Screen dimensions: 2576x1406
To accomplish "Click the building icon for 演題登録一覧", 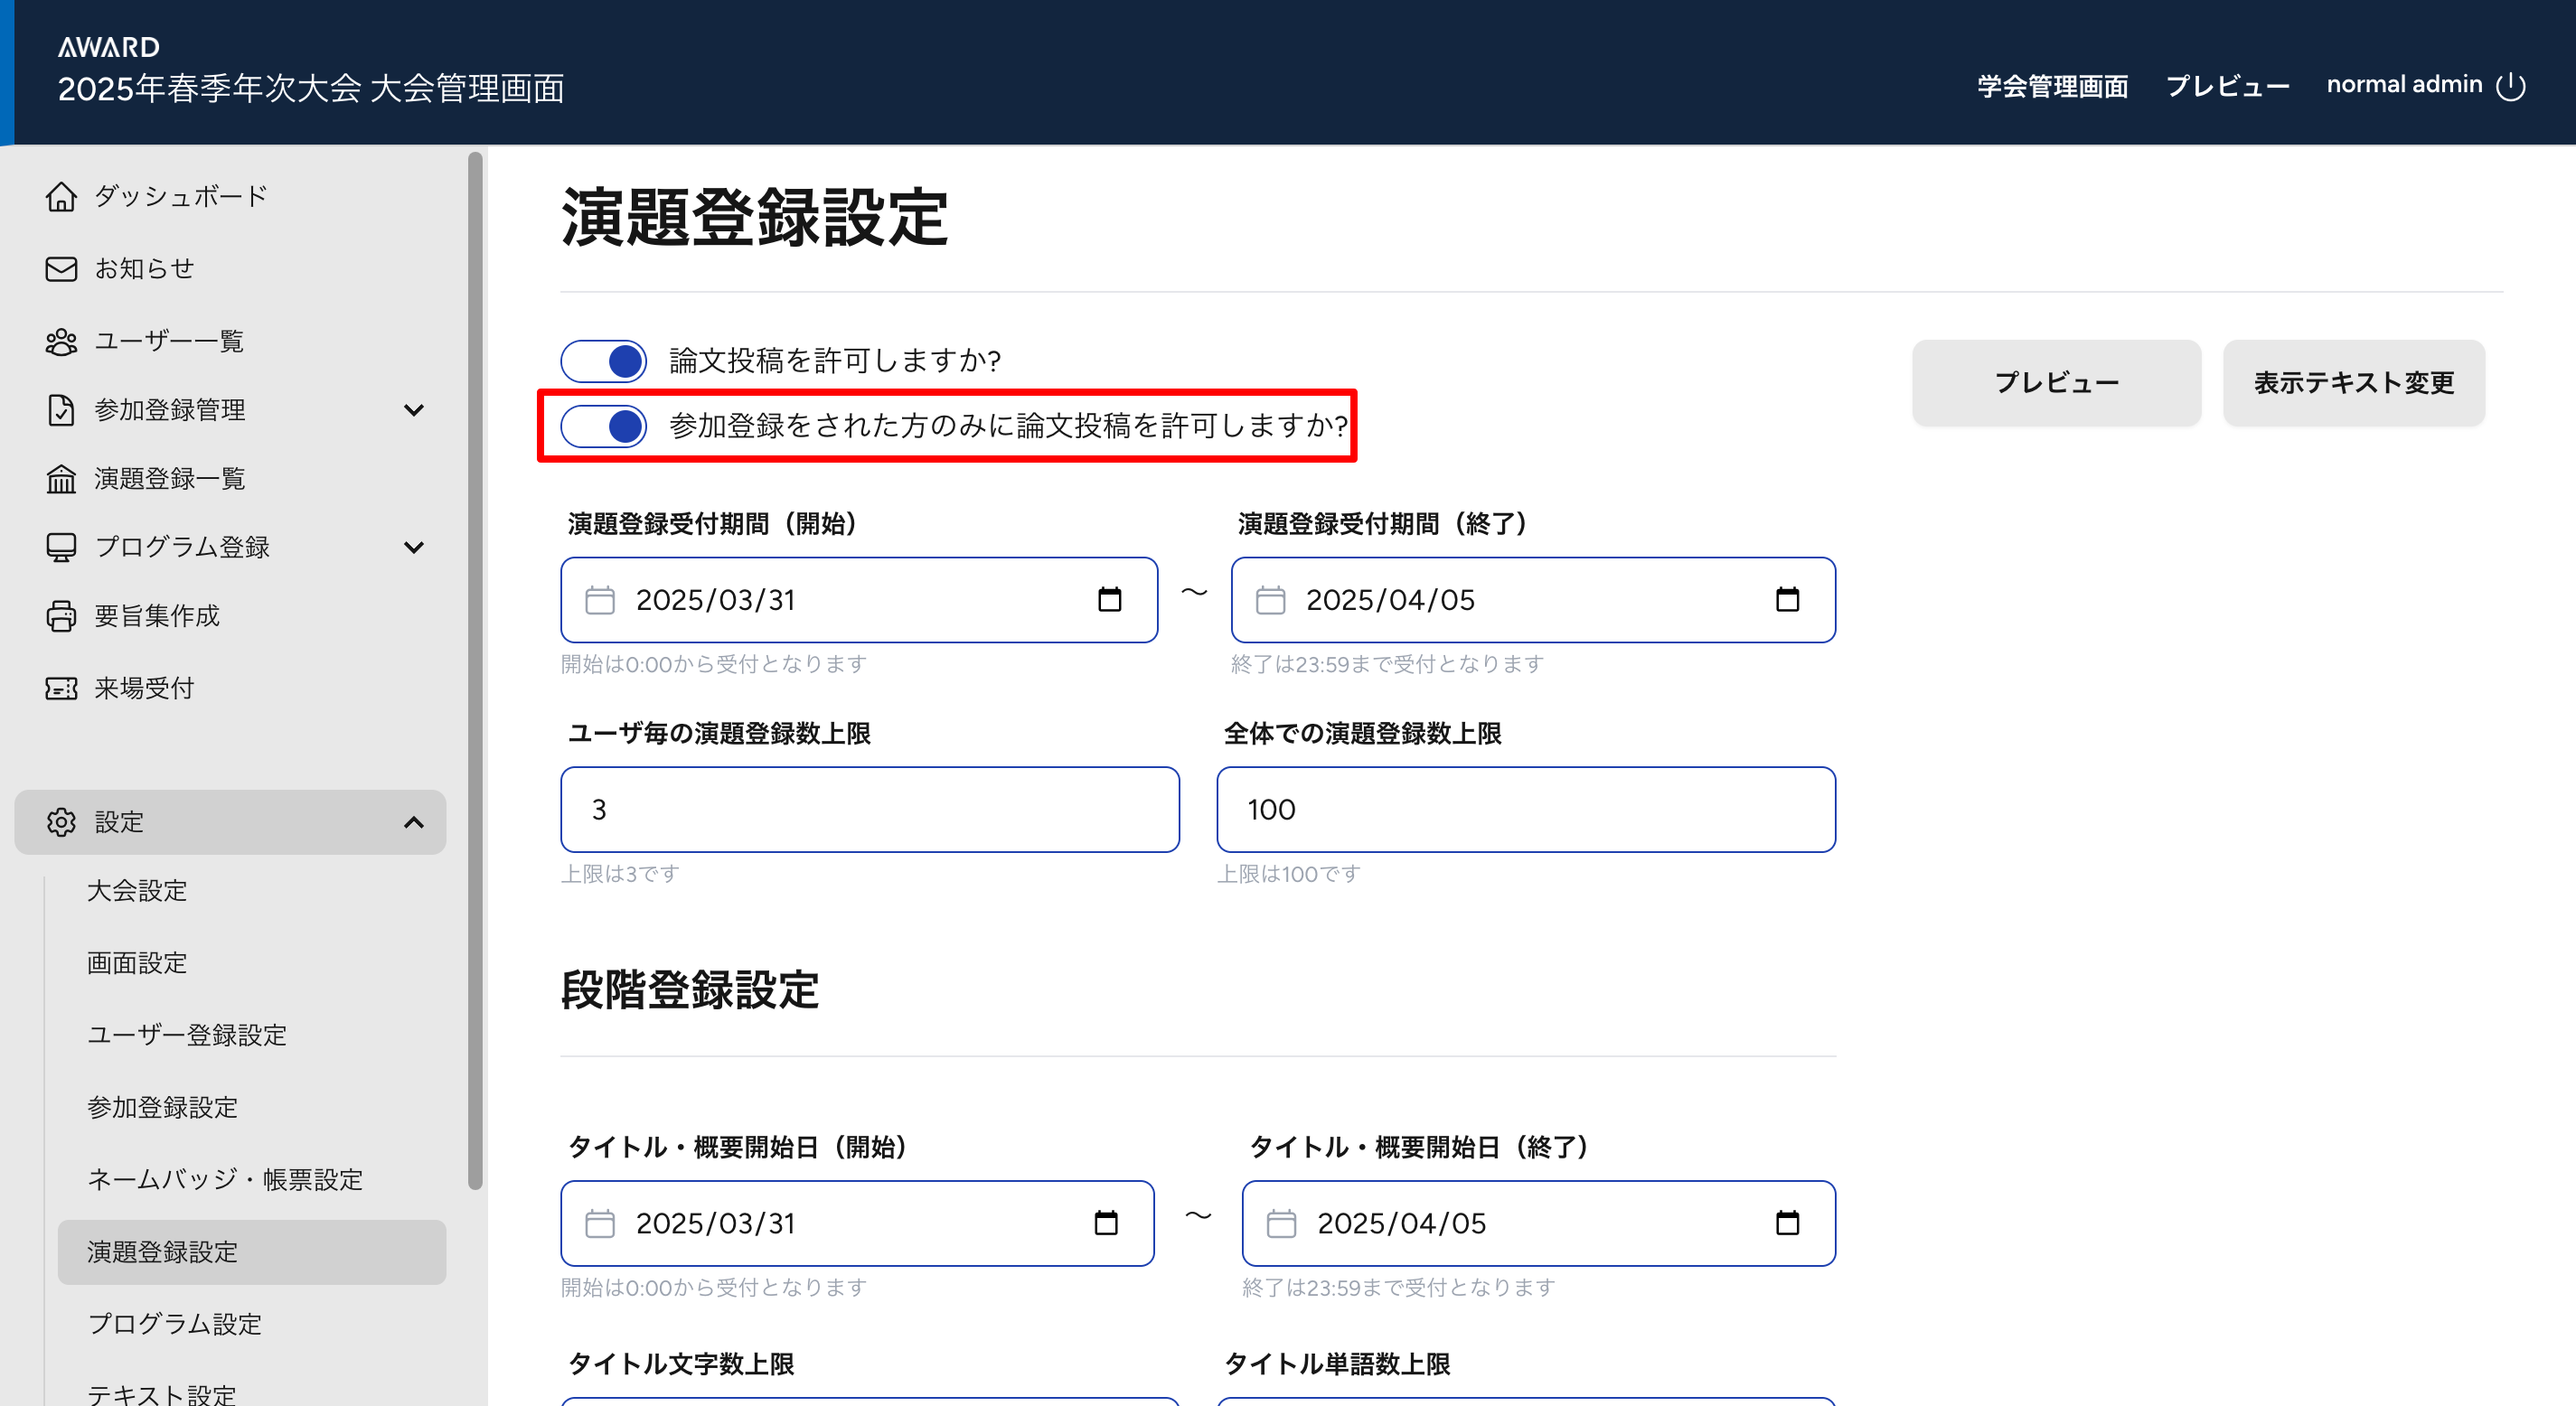I will (x=61, y=479).
